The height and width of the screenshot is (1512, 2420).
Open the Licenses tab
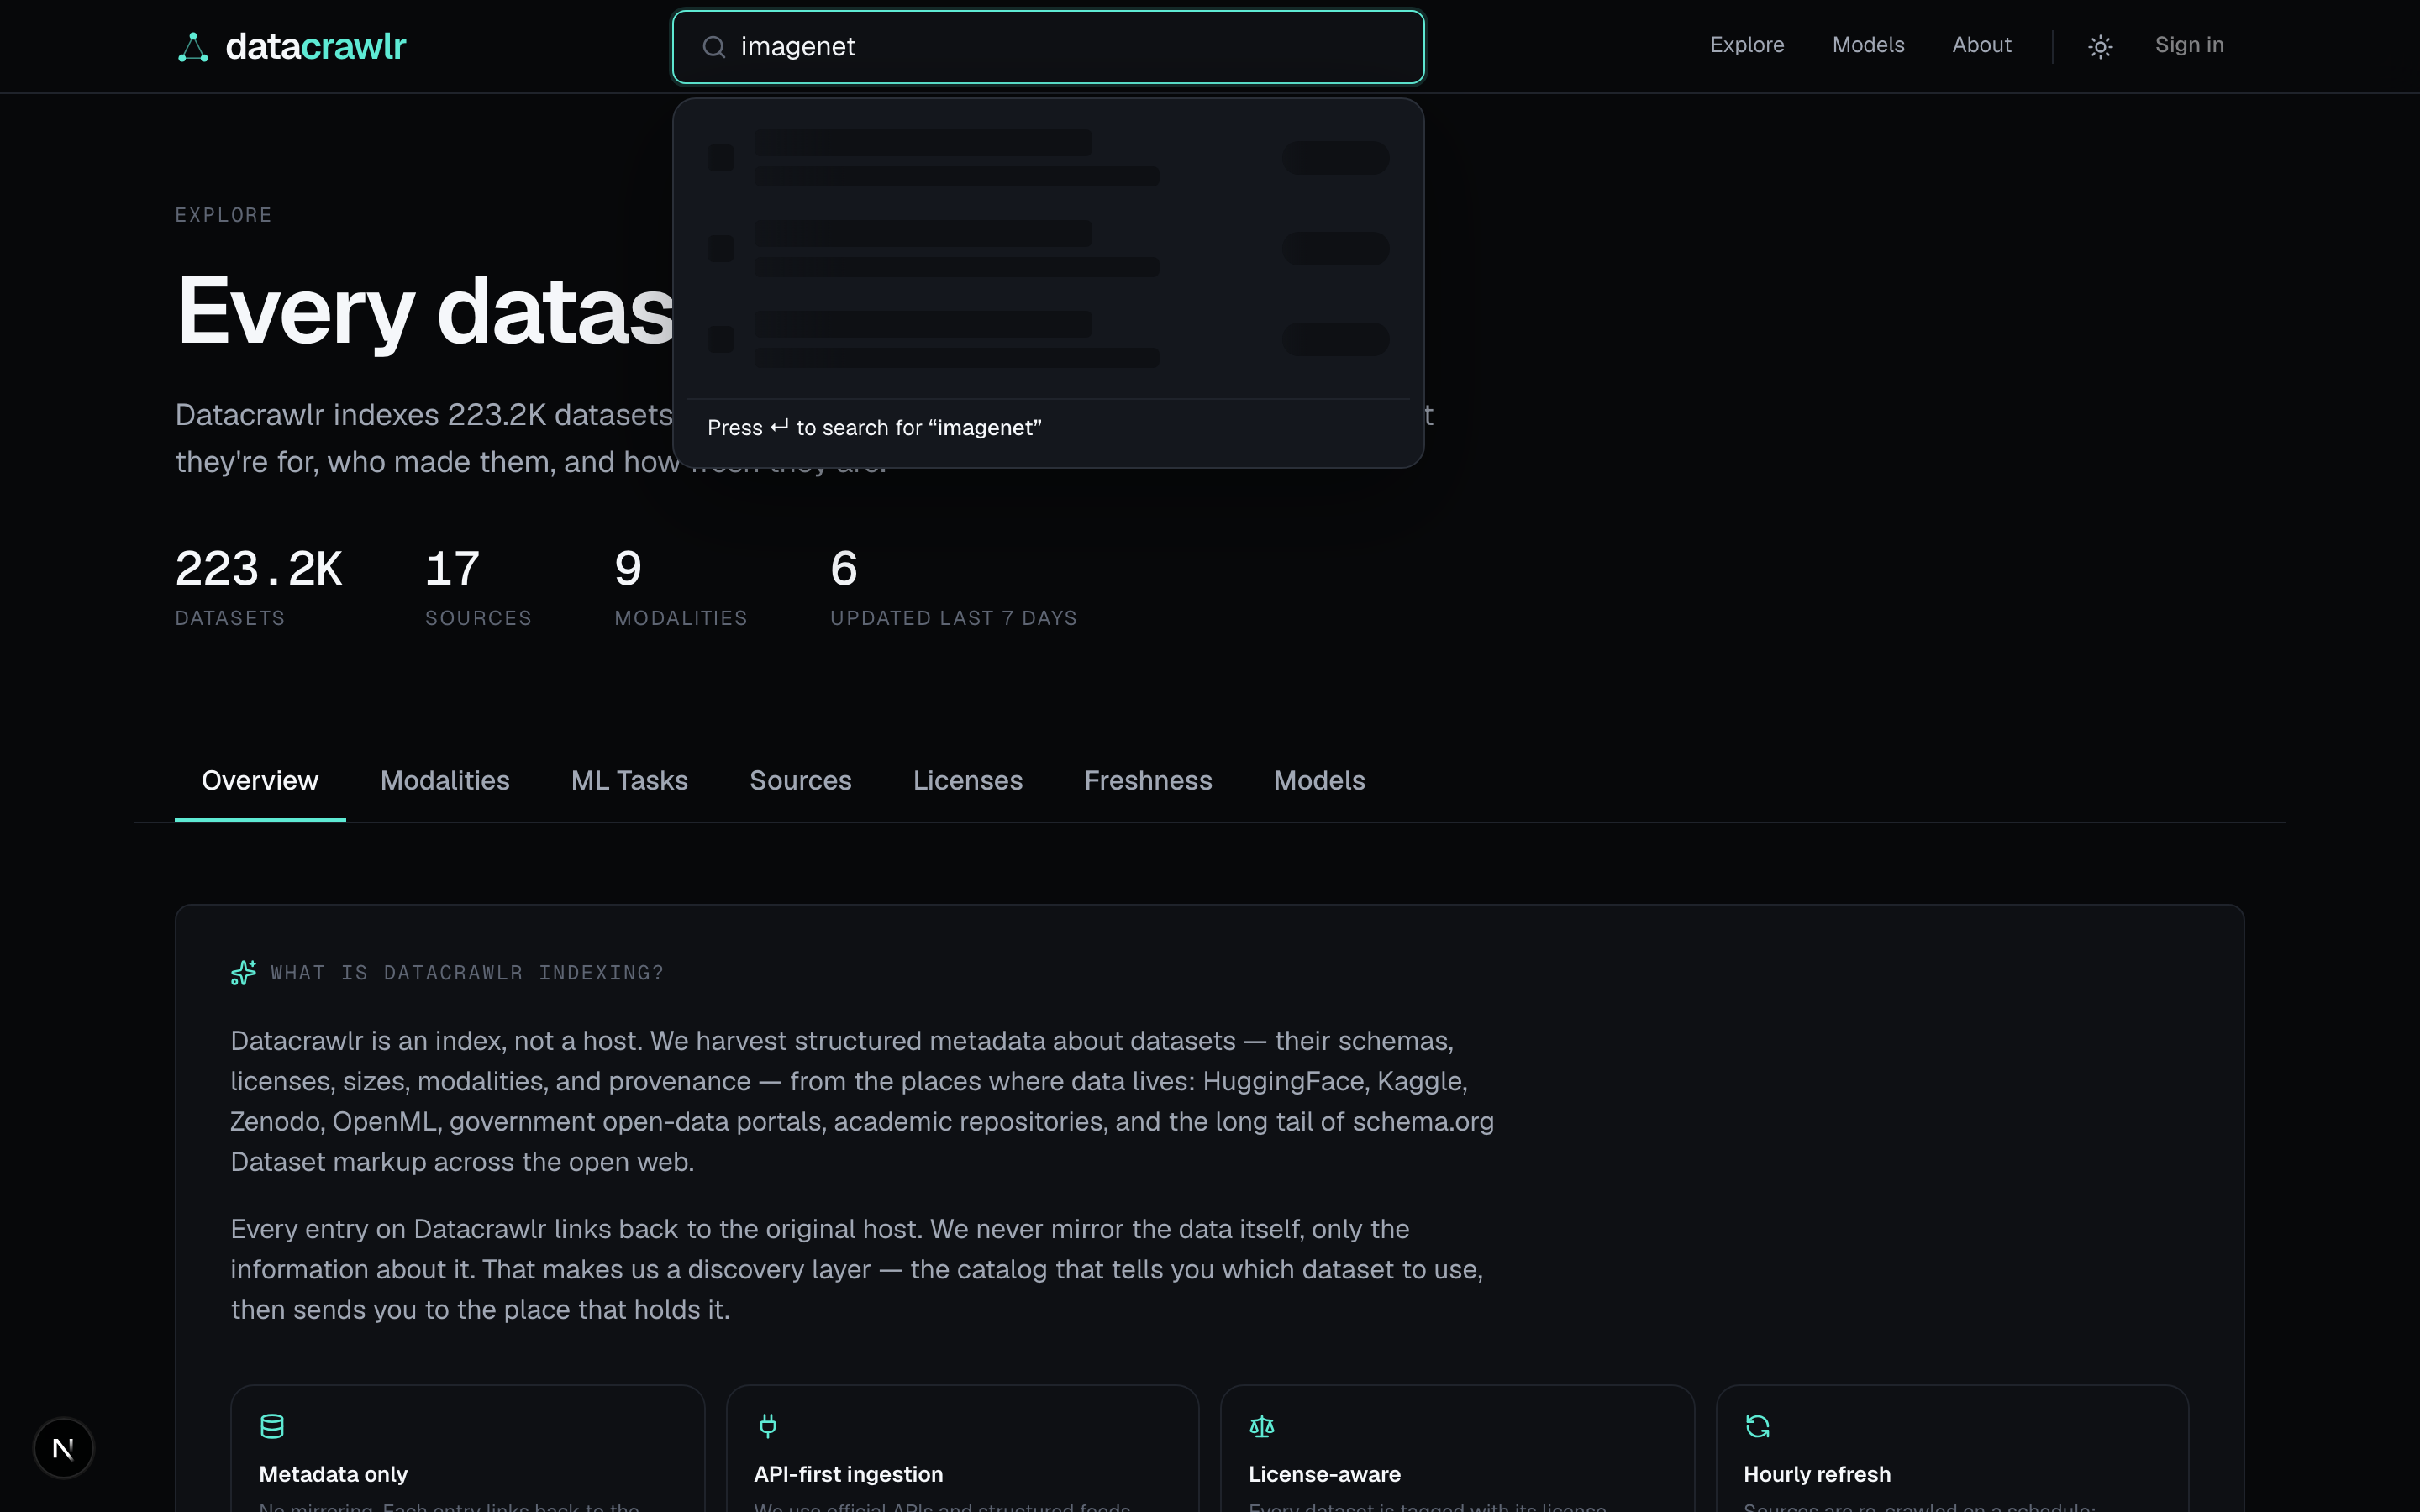click(x=967, y=780)
